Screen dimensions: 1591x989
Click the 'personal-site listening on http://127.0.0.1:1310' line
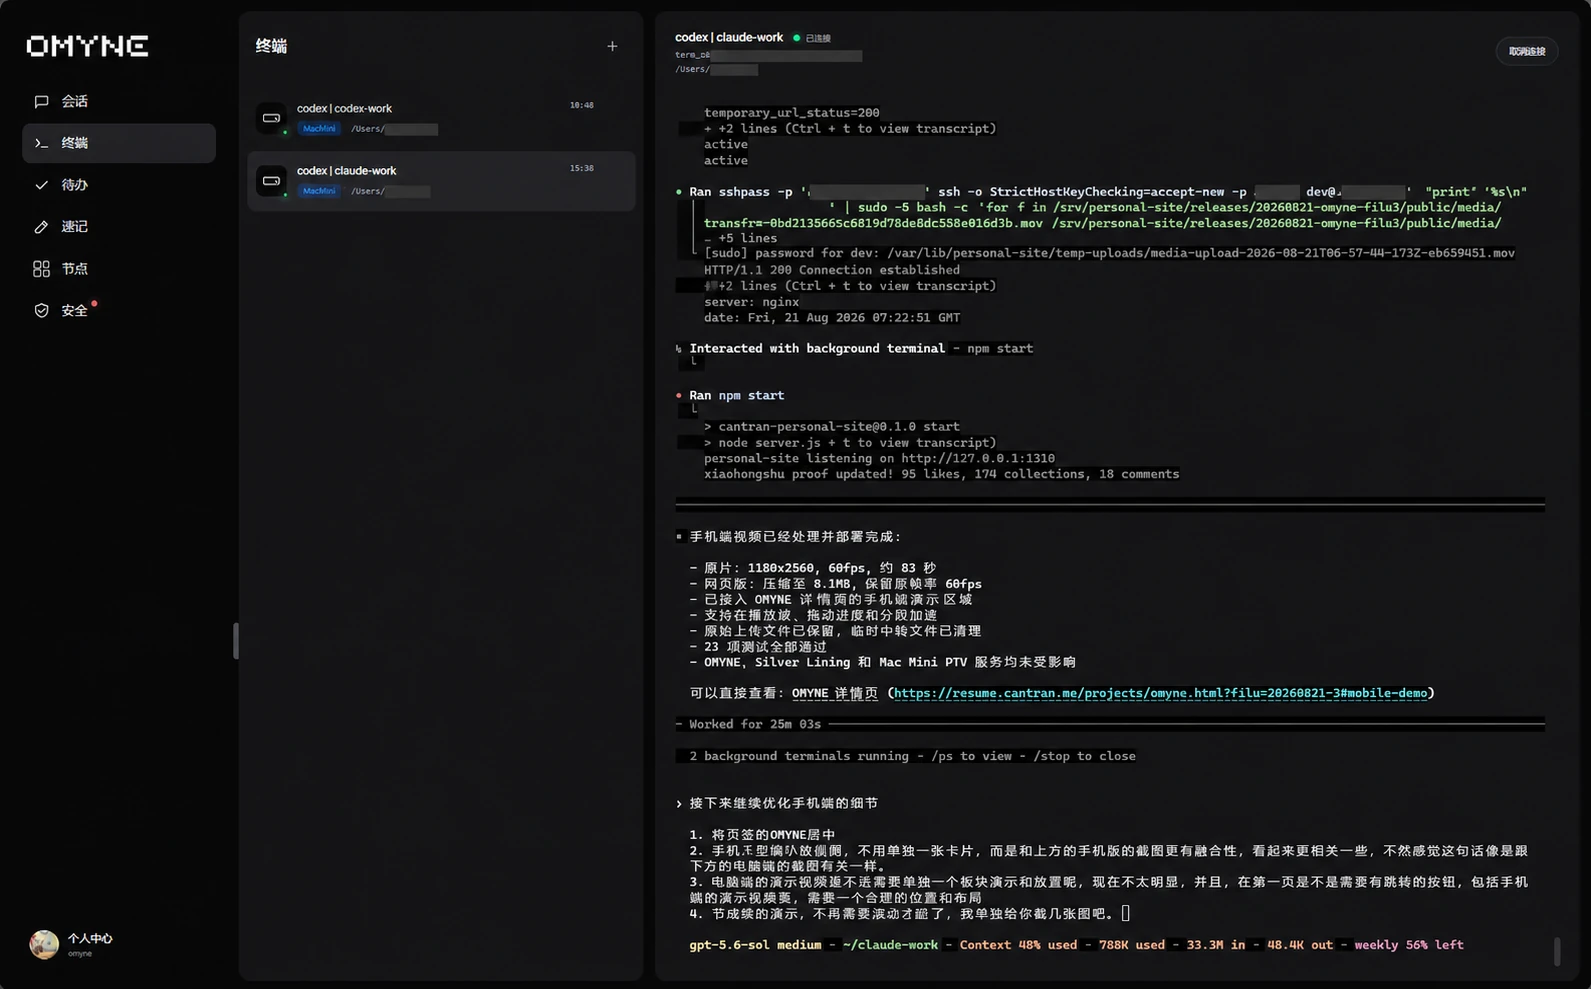click(x=879, y=458)
